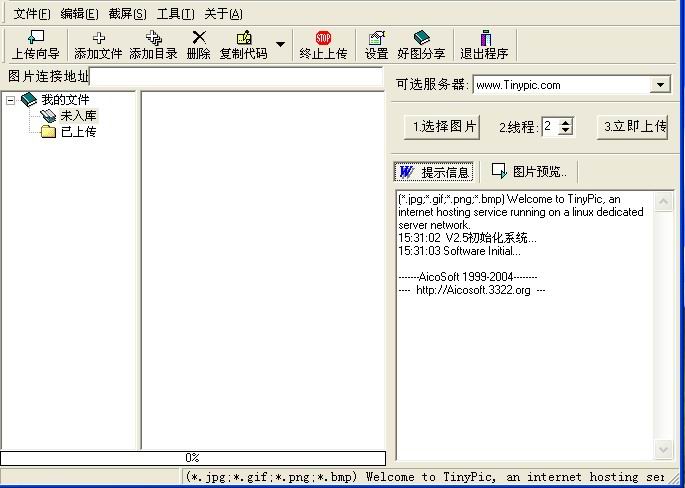Click the 1.选择图片 button
The width and height of the screenshot is (685, 488).
point(444,127)
